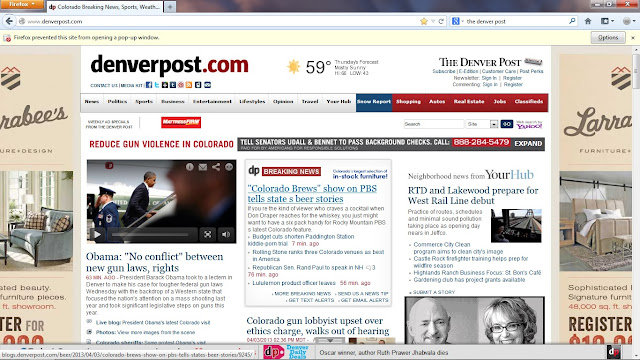Open the Live blog Obama's Colorado visit link
The image size is (640, 360).
[x=153, y=322]
